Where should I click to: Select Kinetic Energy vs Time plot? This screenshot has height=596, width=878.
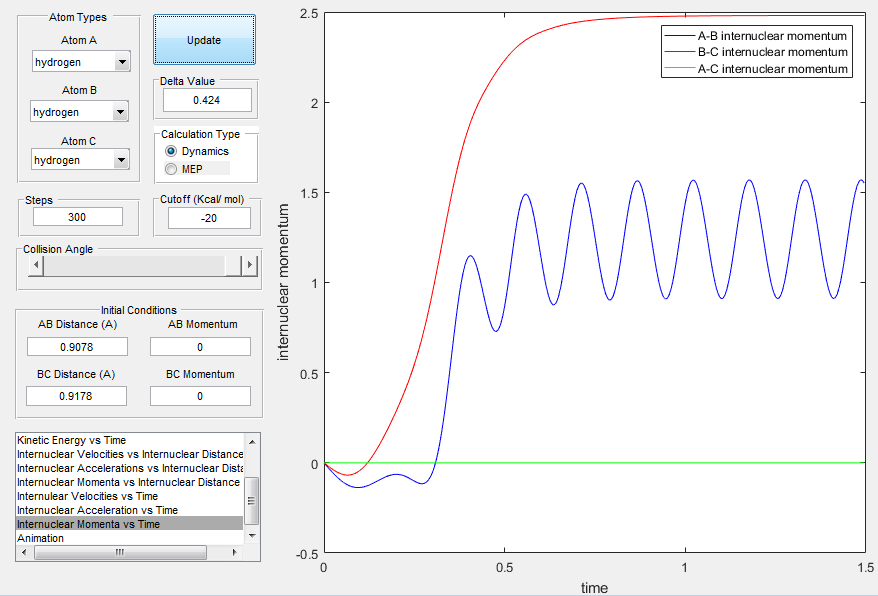click(x=129, y=440)
